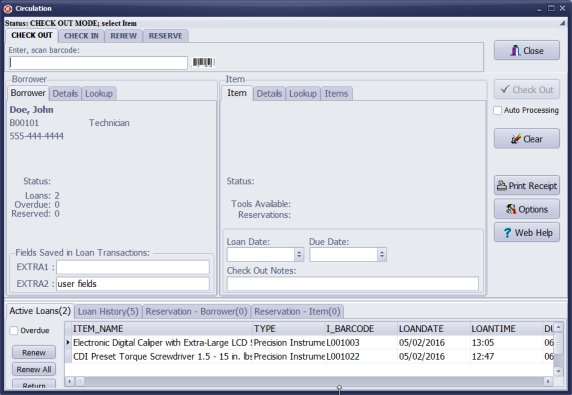Open Loan History(5) tab

pyautogui.click(x=108, y=311)
